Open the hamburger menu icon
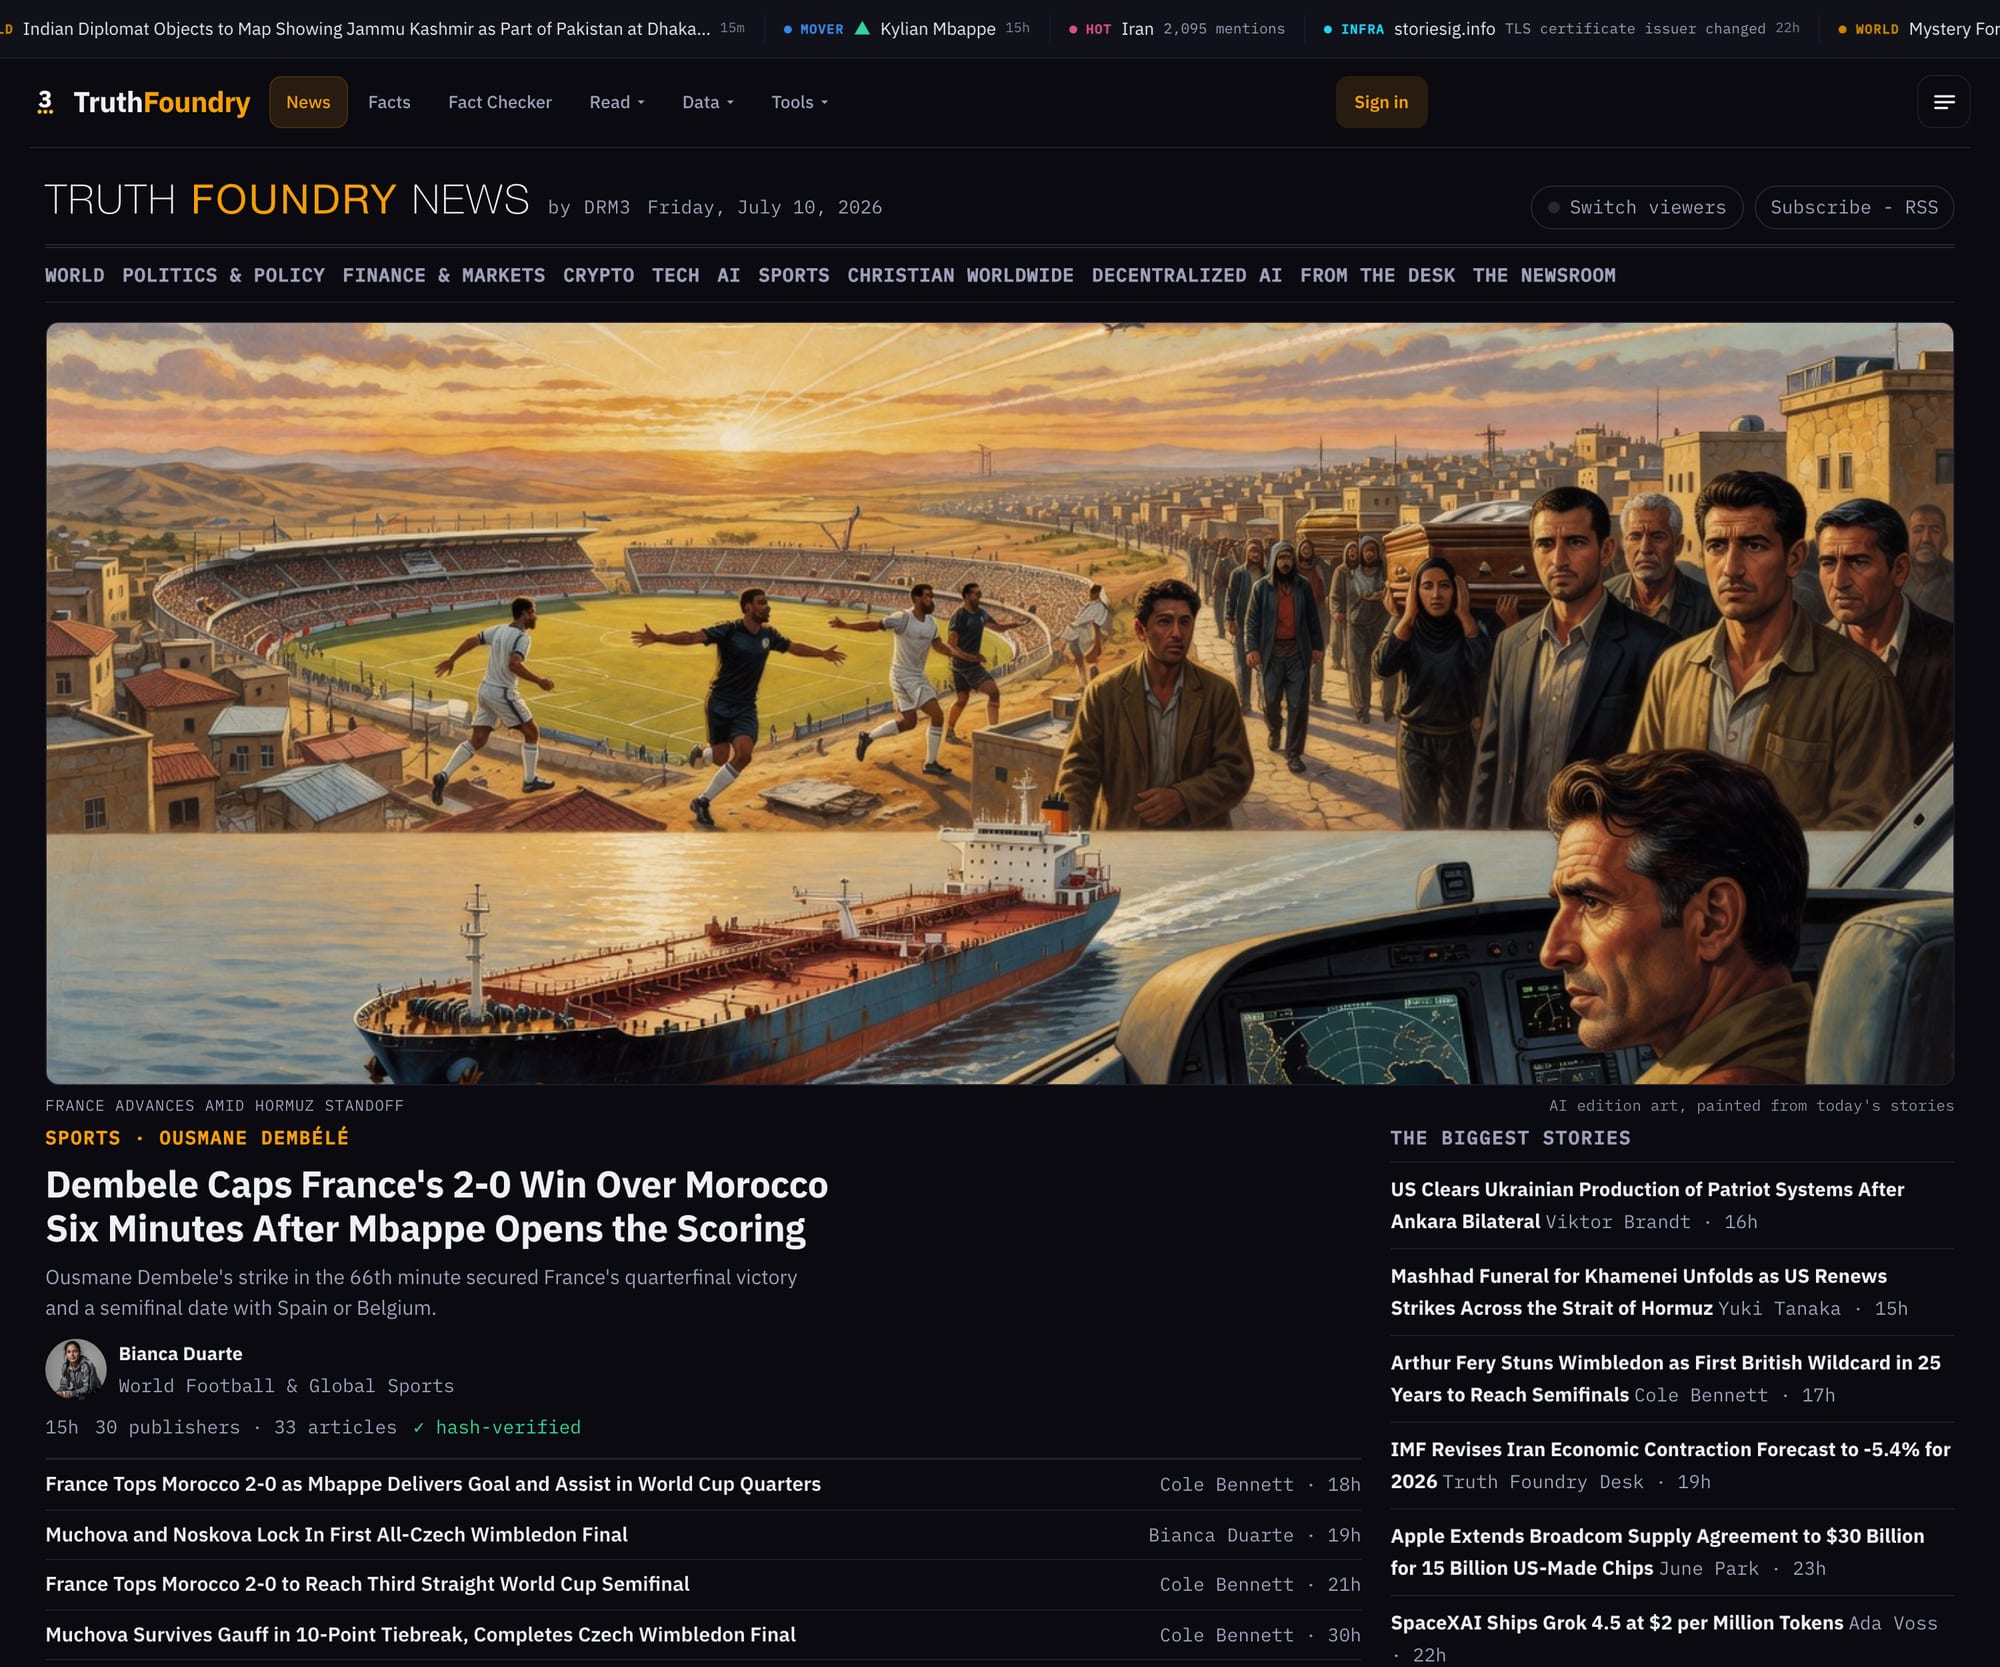This screenshot has height=1667, width=2000. [1943, 102]
